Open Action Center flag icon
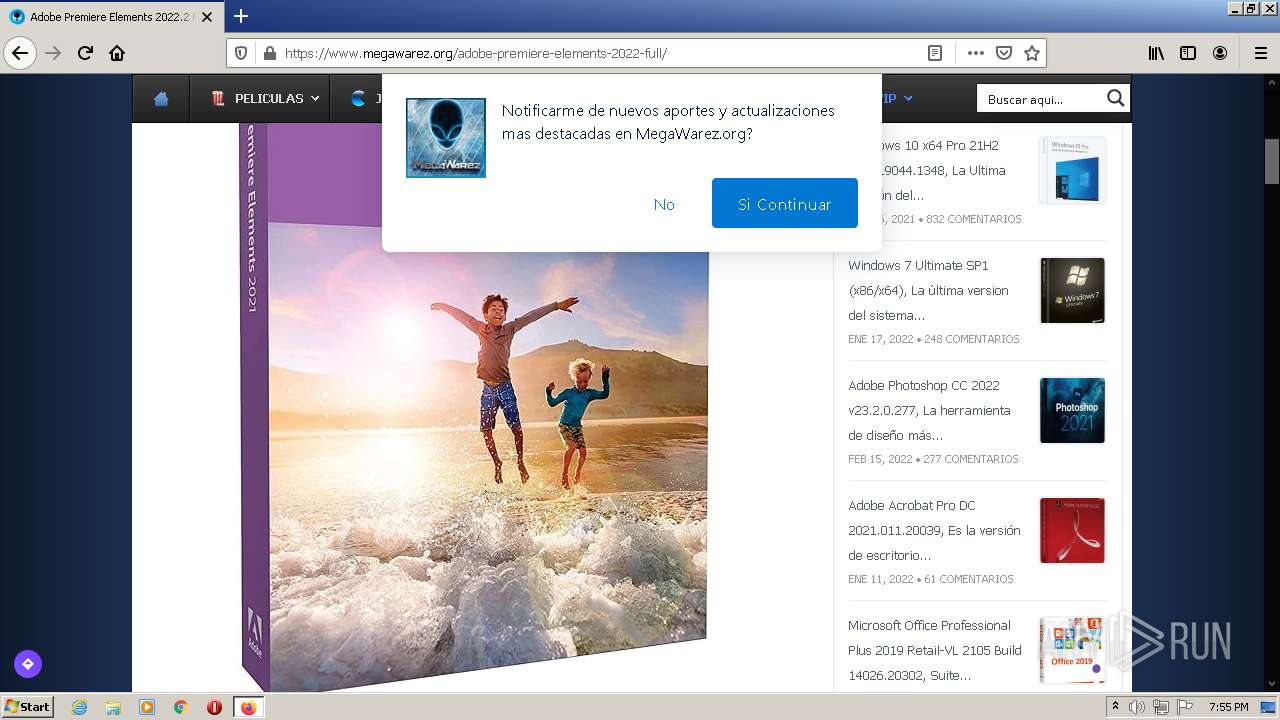The width and height of the screenshot is (1280, 720). coord(1185,707)
